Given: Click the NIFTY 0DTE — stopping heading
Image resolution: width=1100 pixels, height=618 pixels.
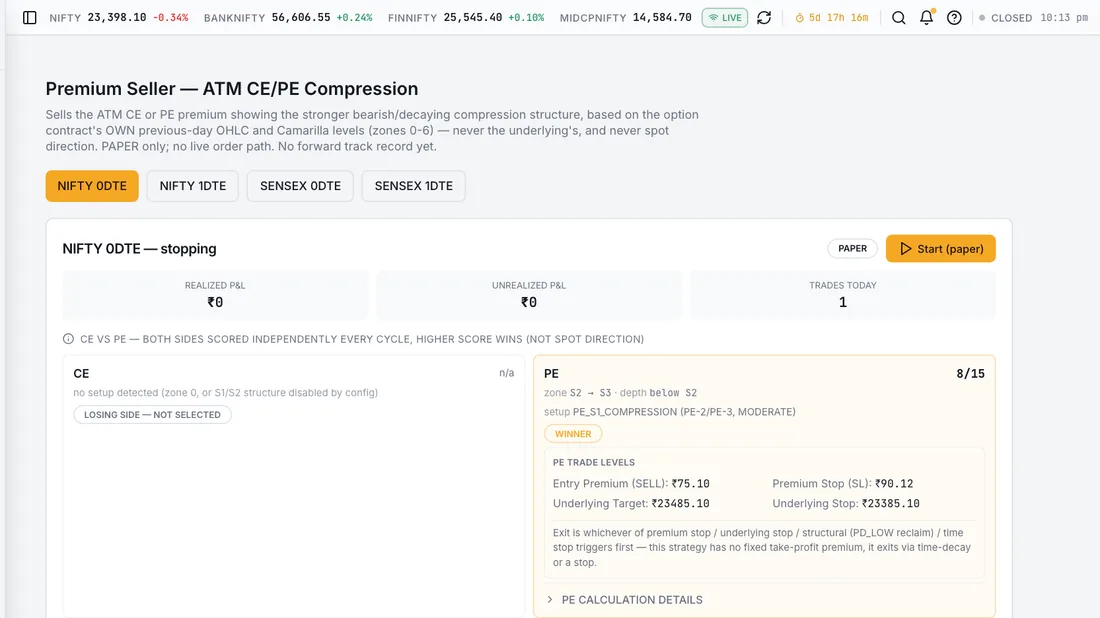Looking at the screenshot, I should (139, 248).
